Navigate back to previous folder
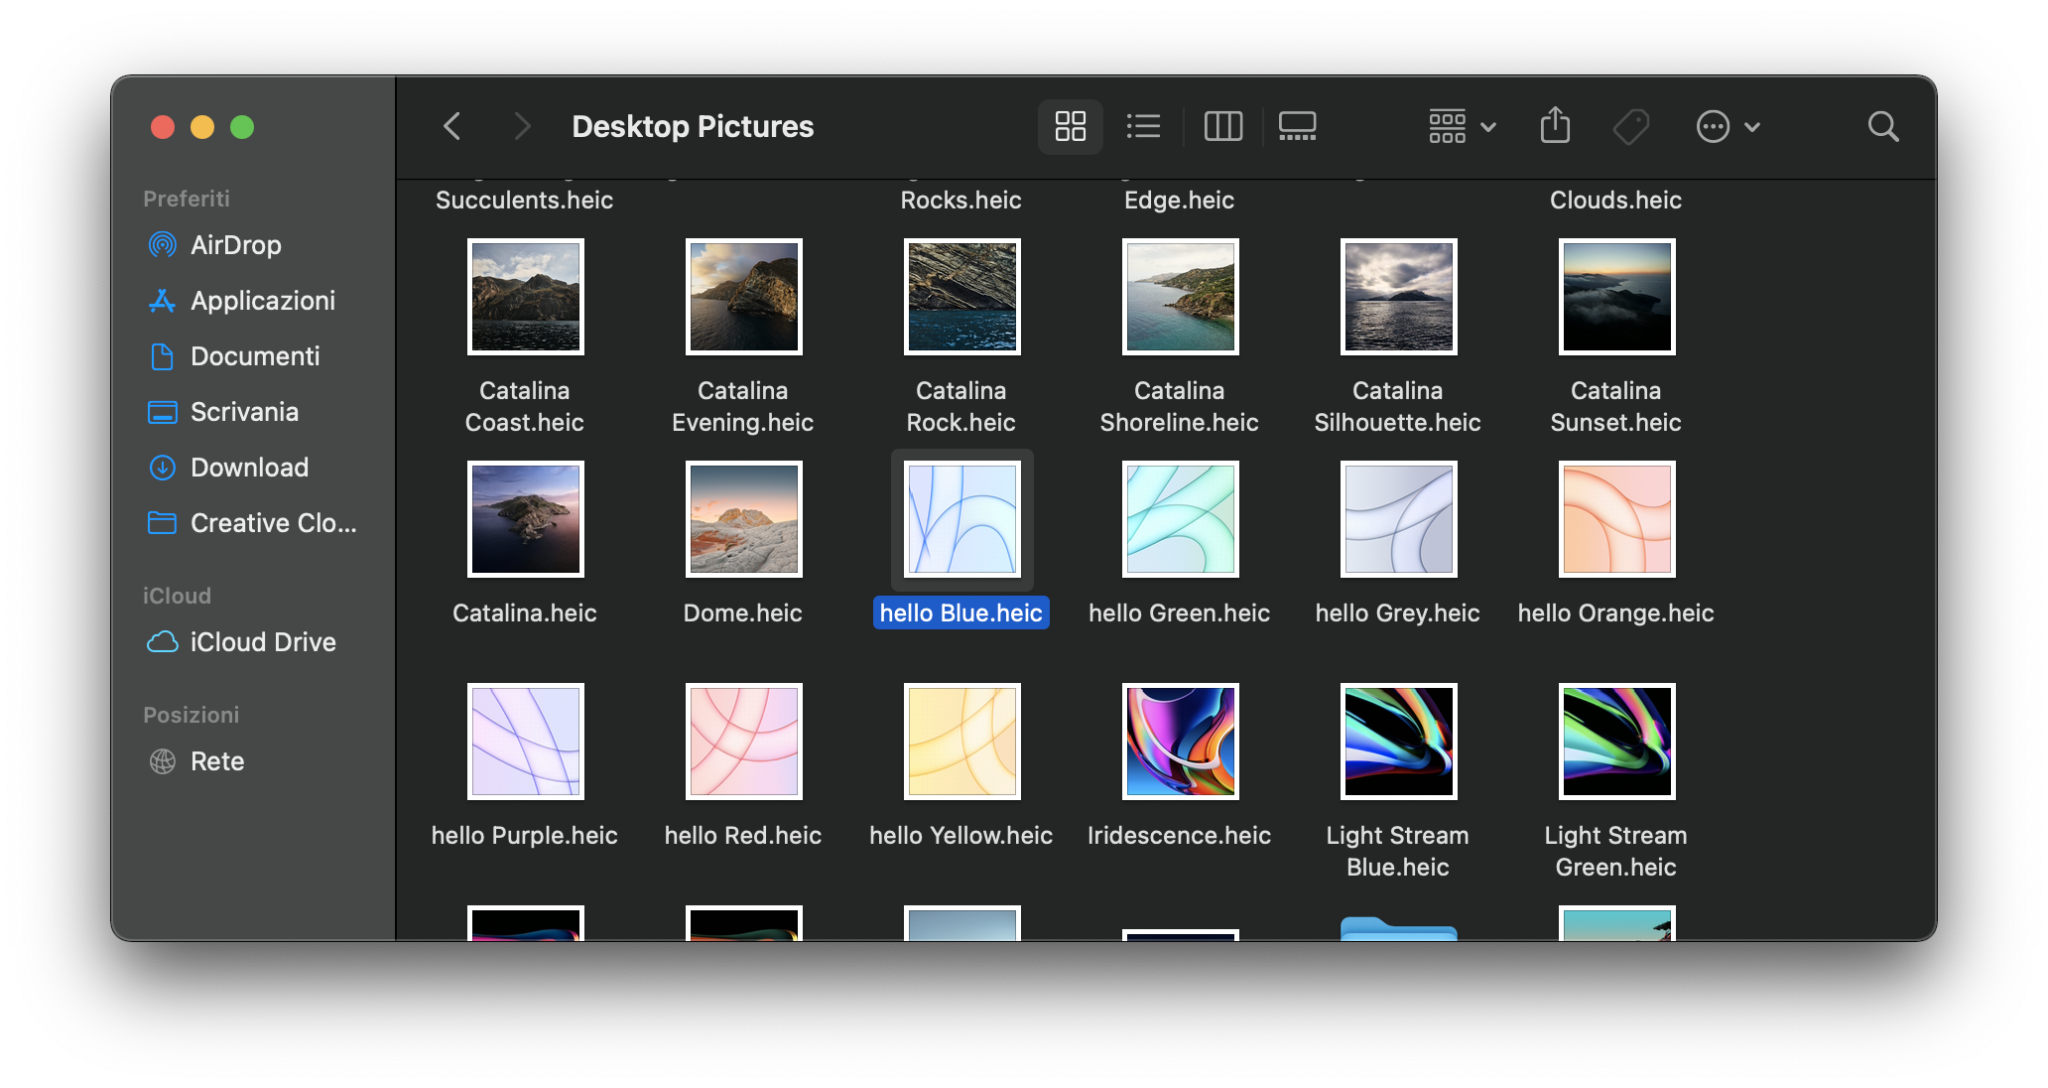 451,127
